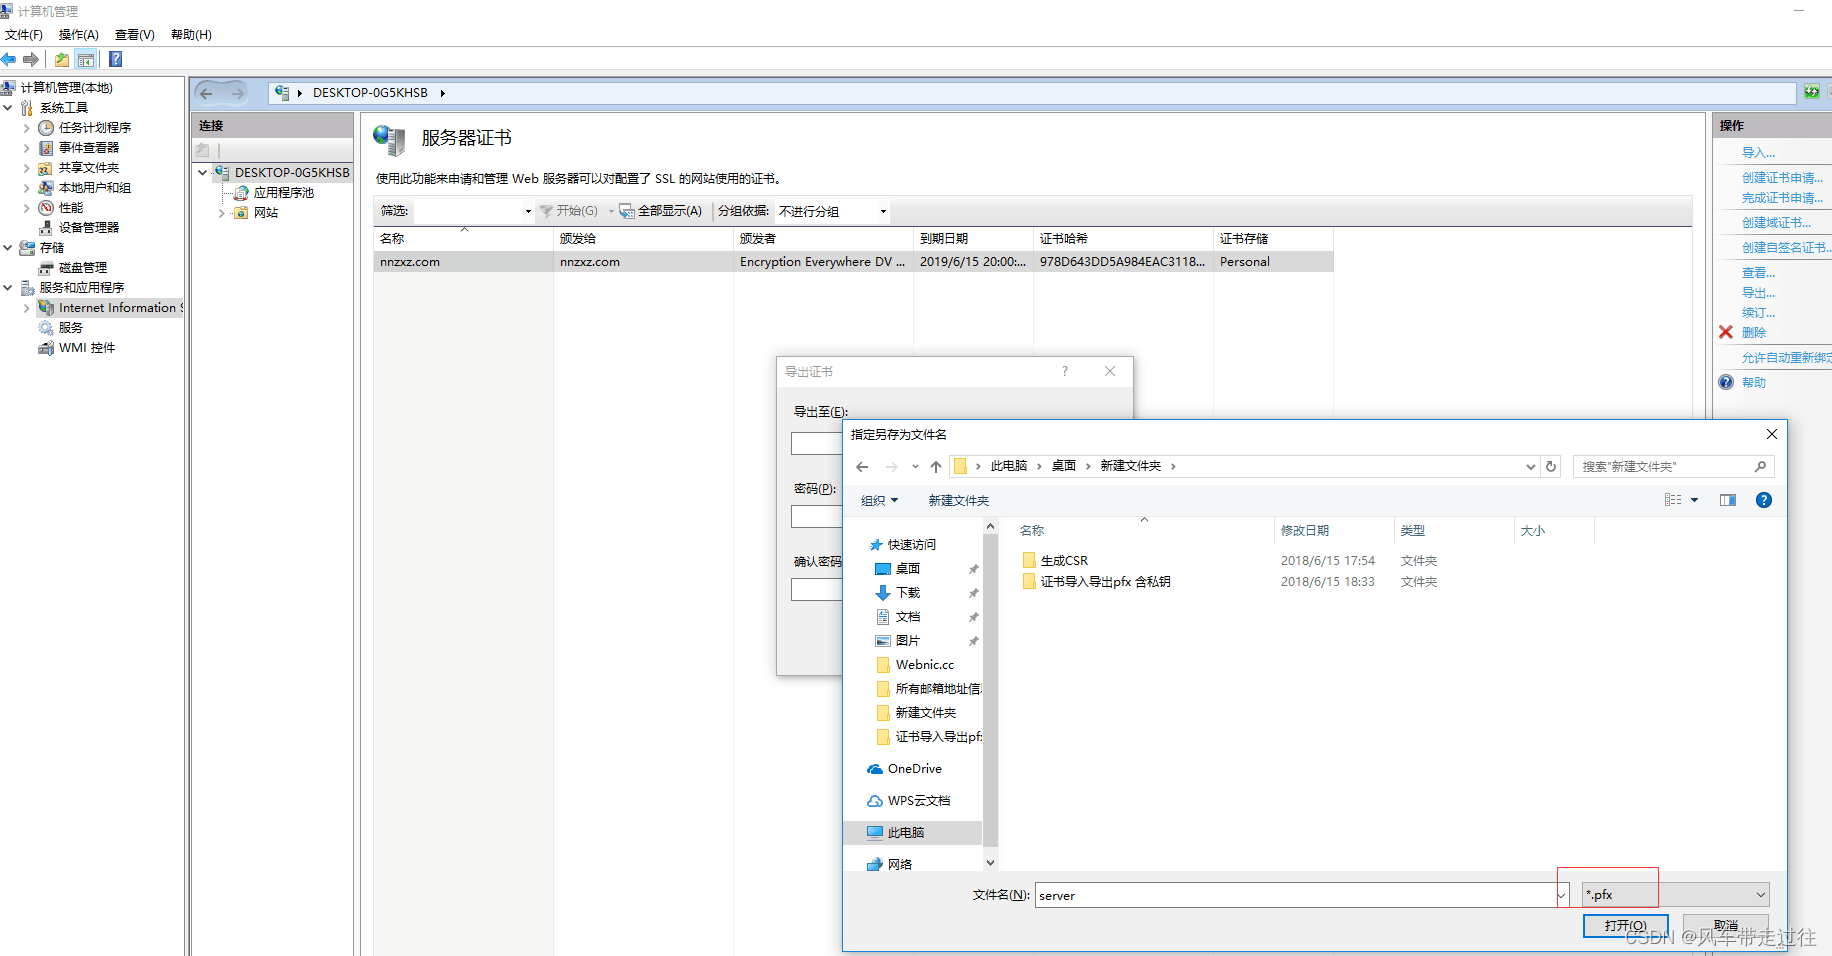The image size is (1832, 956).
Task: Open the save dialog help icon
Action: pyautogui.click(x=1764, y=500)
